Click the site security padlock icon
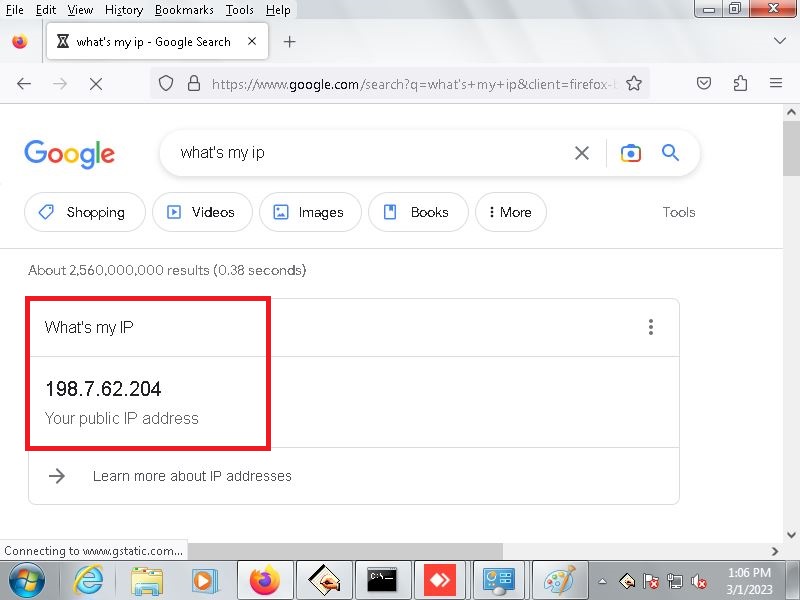 [194, 84]
